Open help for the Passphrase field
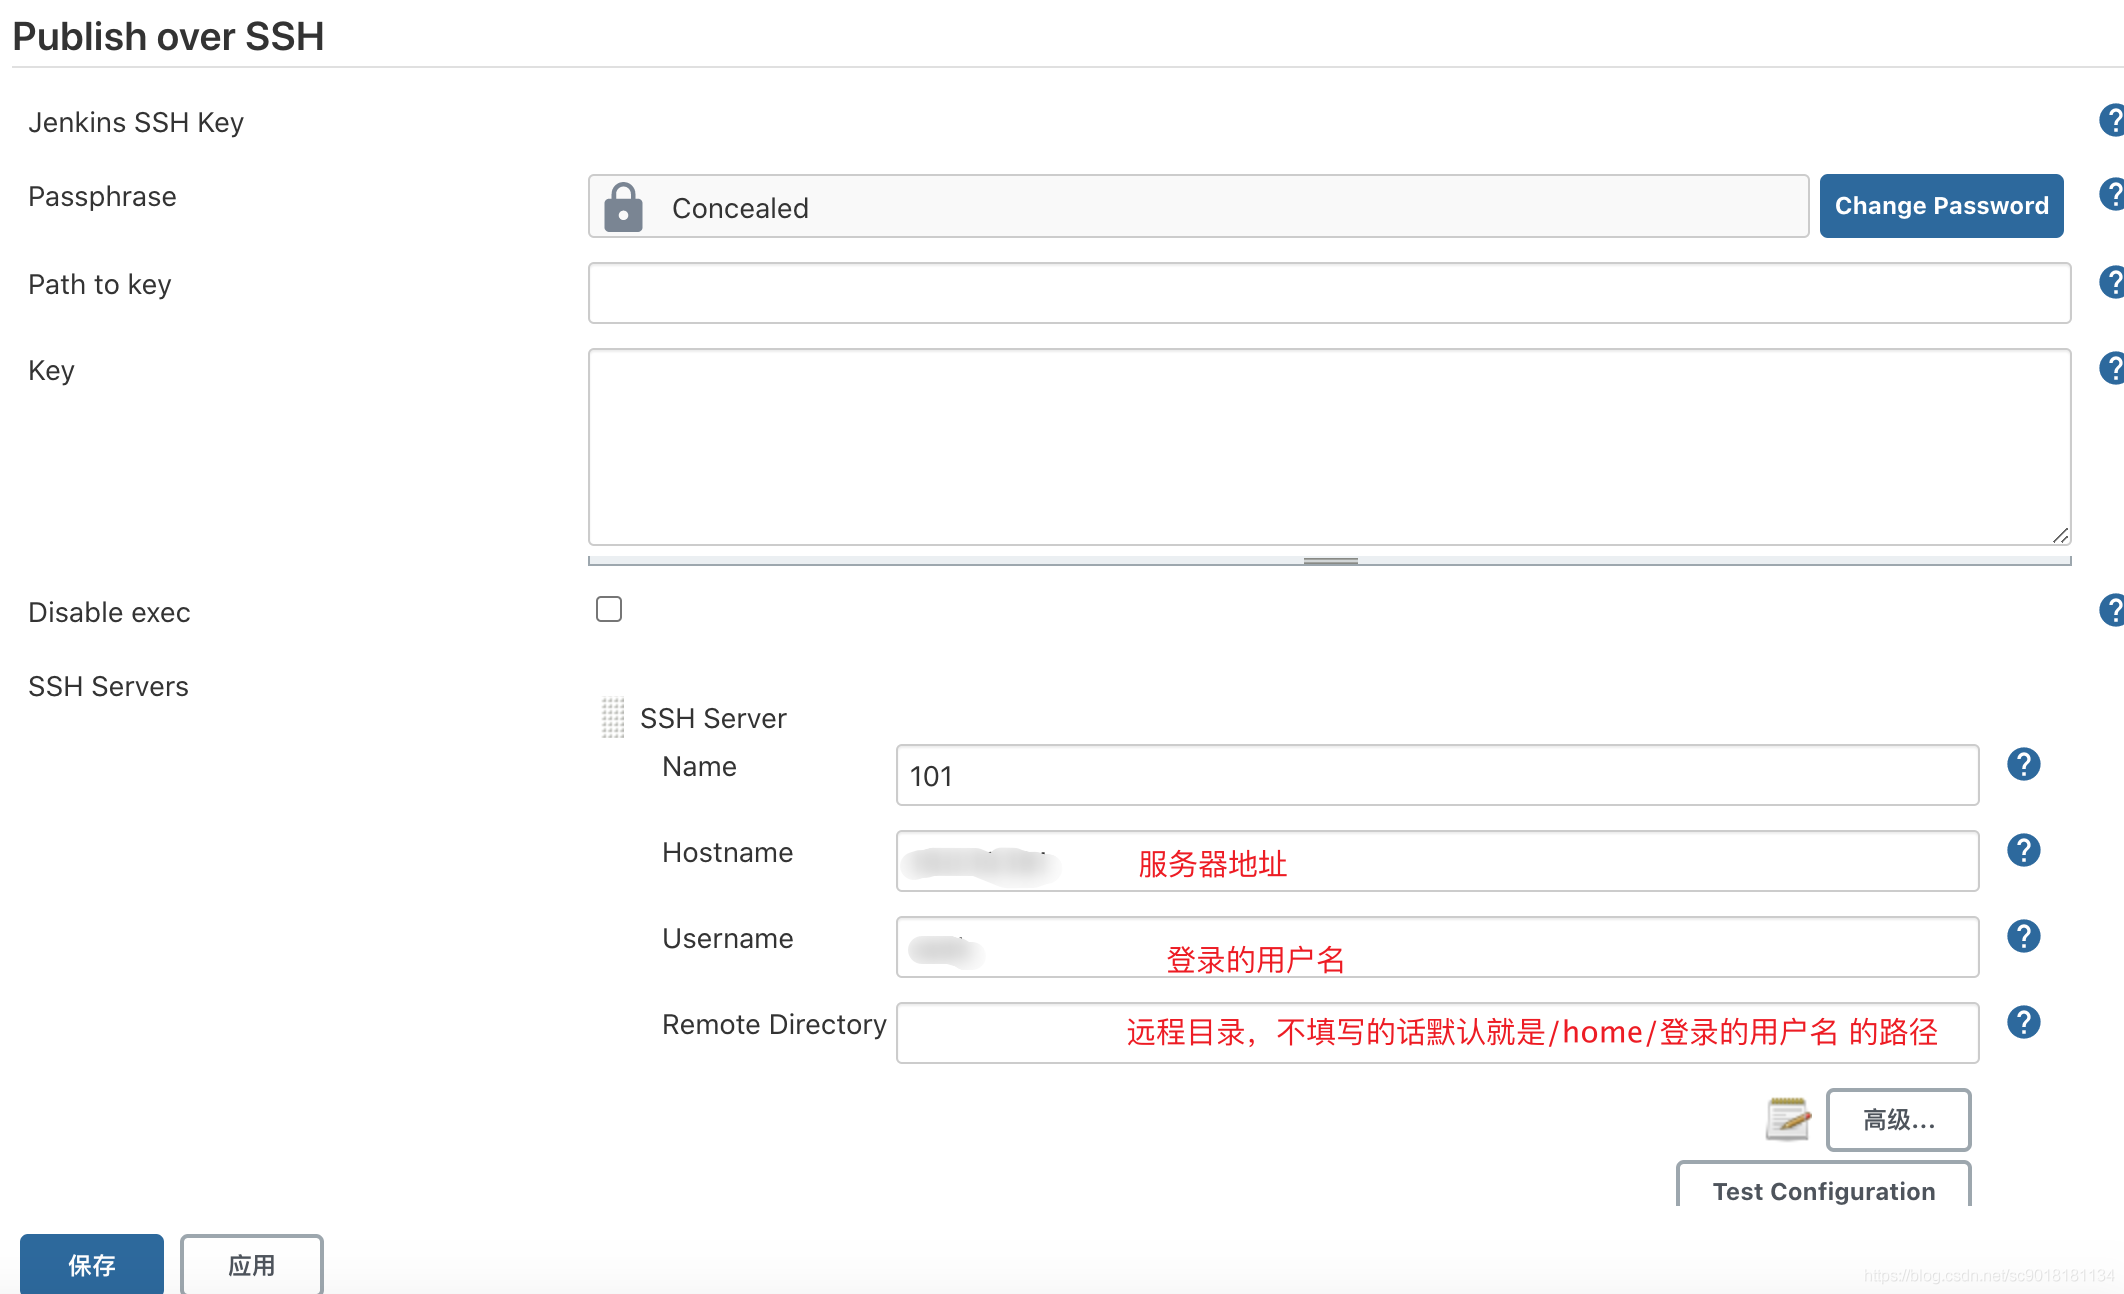This screenshot has height=1294, width=2124. pos(2112,194)
